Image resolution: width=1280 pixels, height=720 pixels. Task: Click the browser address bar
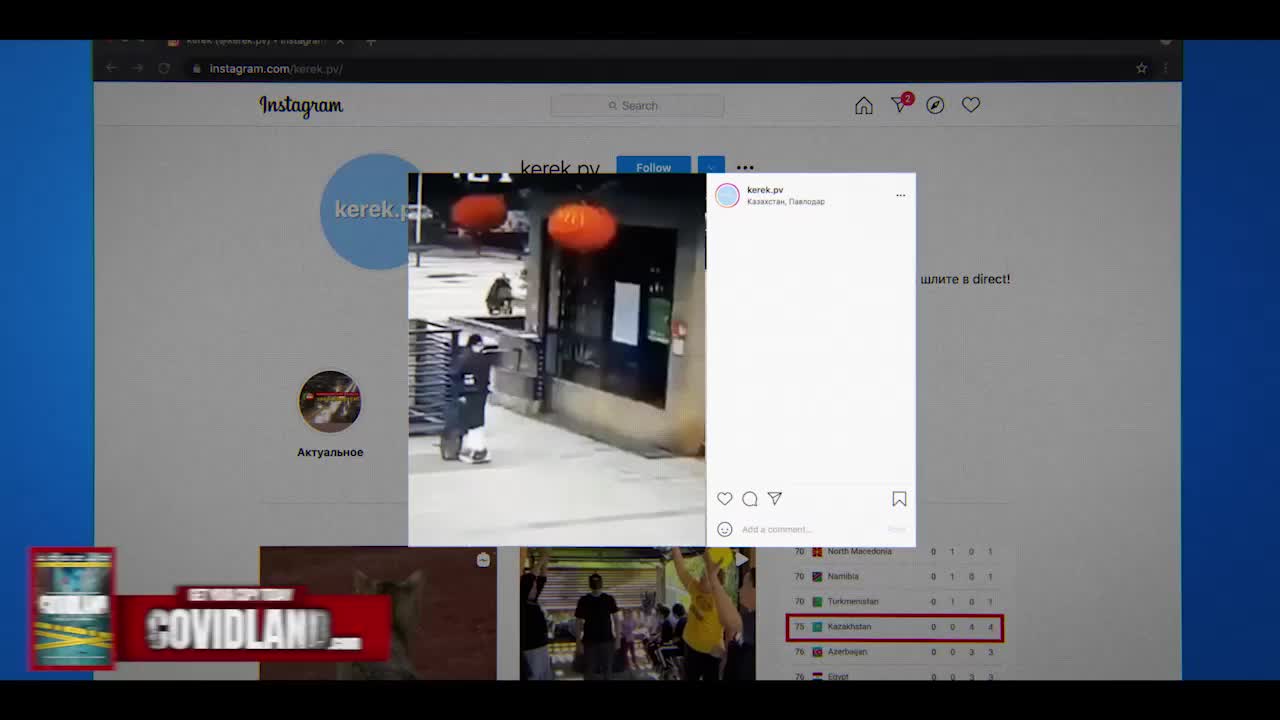660,68
